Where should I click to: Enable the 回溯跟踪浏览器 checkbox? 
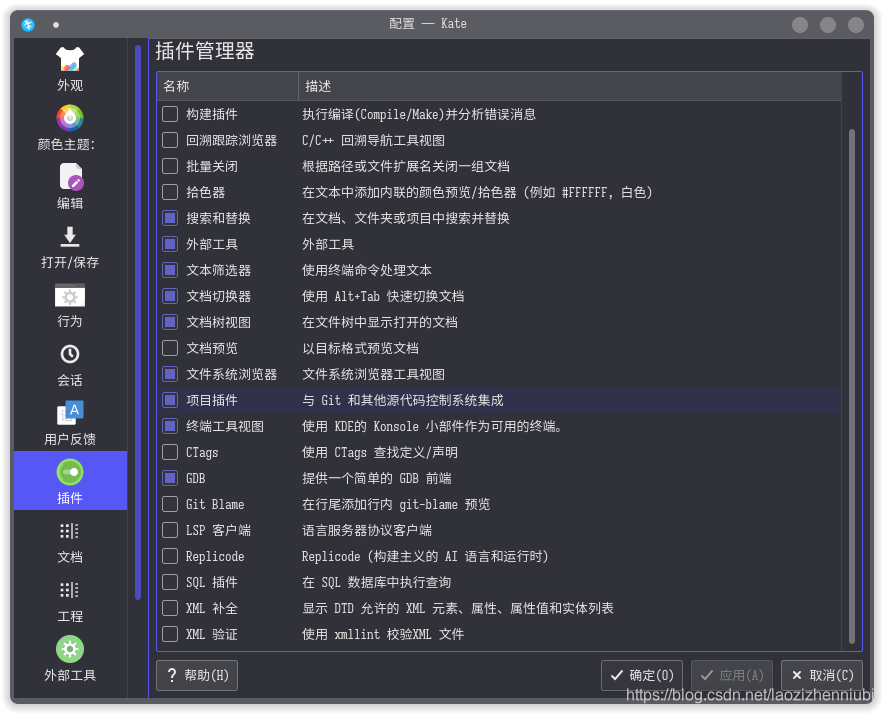coord(170,140)
